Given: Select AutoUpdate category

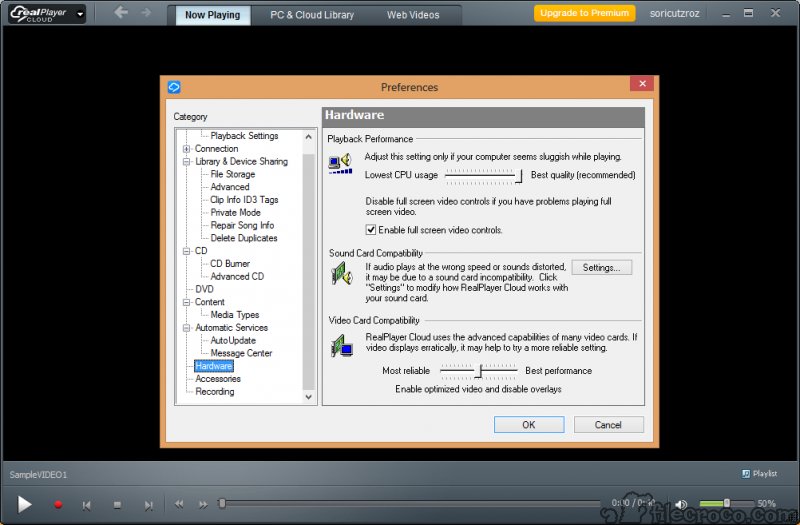Looking at the screenshot, I should tap(233, 340).
